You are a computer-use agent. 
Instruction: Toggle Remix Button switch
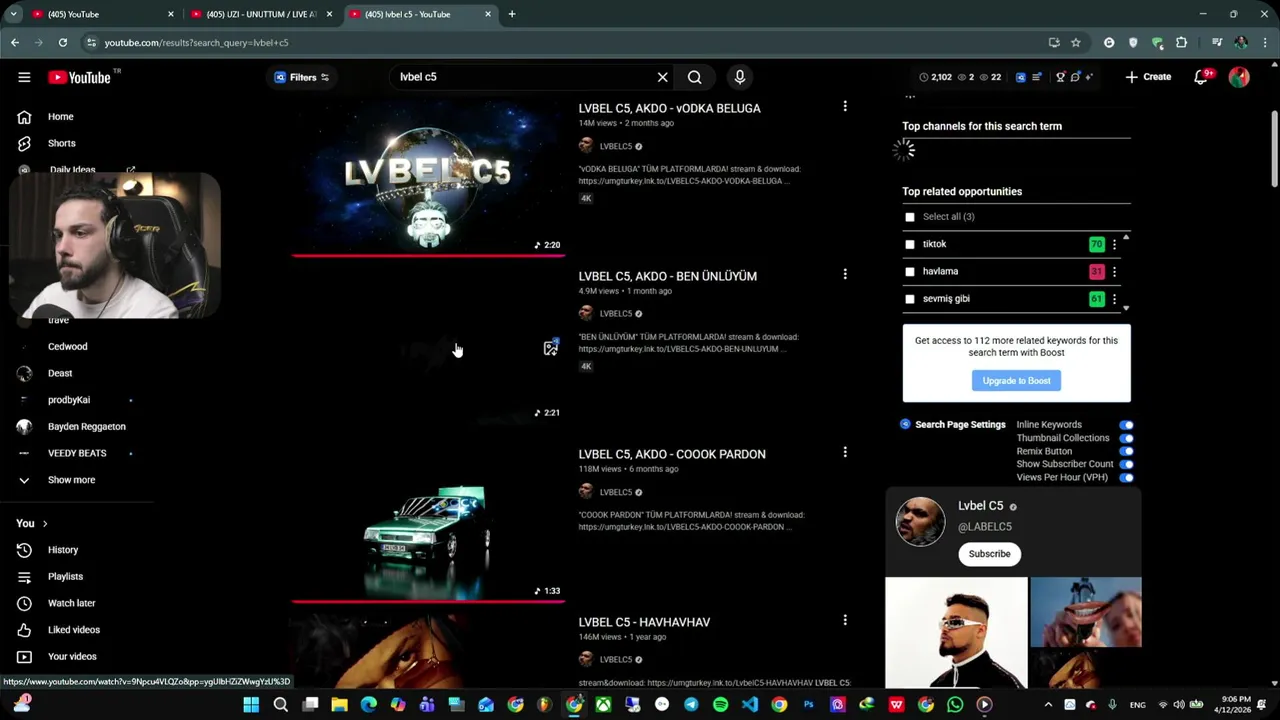pyautogui.click(x=1126, y=451)
